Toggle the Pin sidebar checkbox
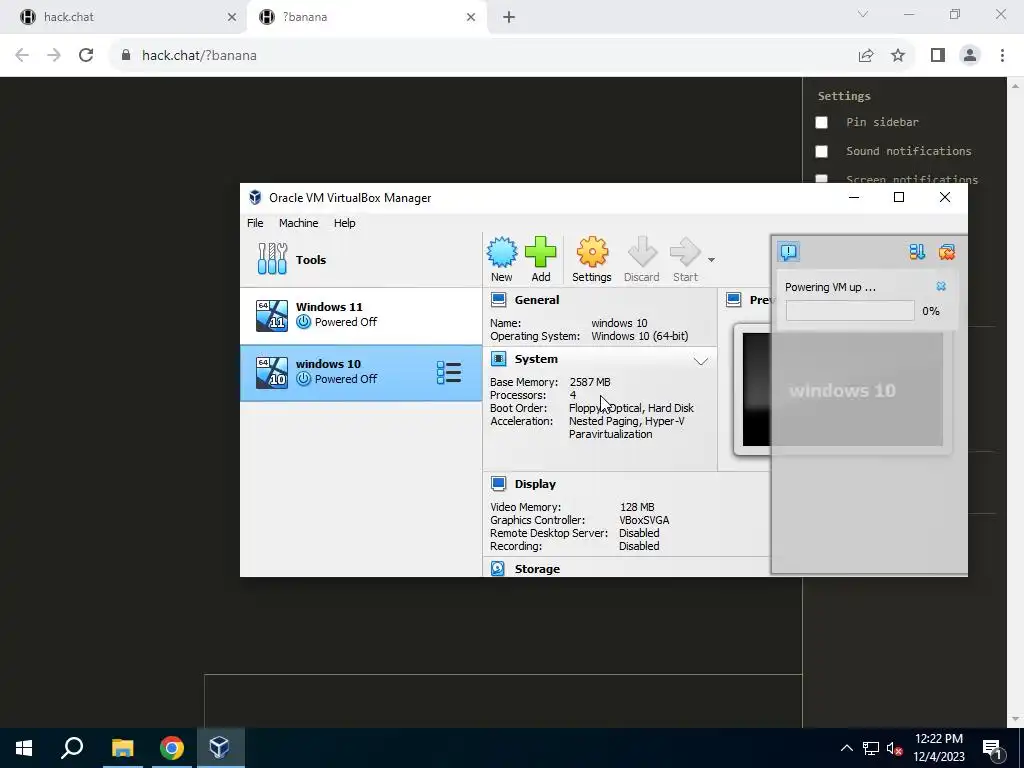Image resolution: width=1024 pixels, height=768 pixels. [822, 122]
